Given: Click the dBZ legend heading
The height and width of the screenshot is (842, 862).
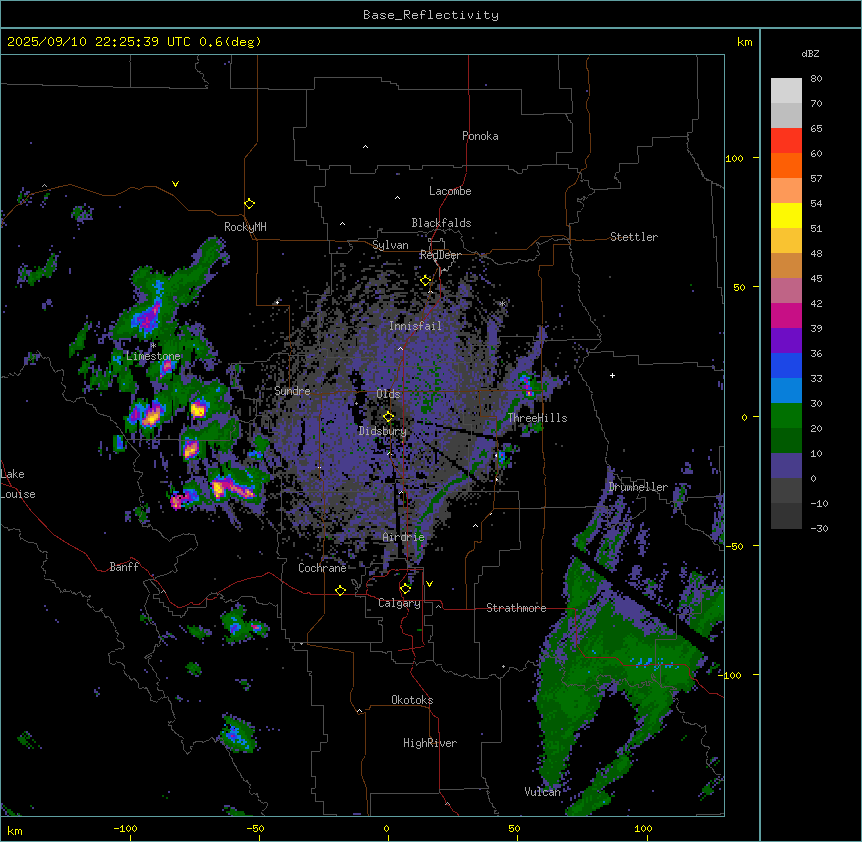Looking at the screenshot, I should (x=810, y=54).
